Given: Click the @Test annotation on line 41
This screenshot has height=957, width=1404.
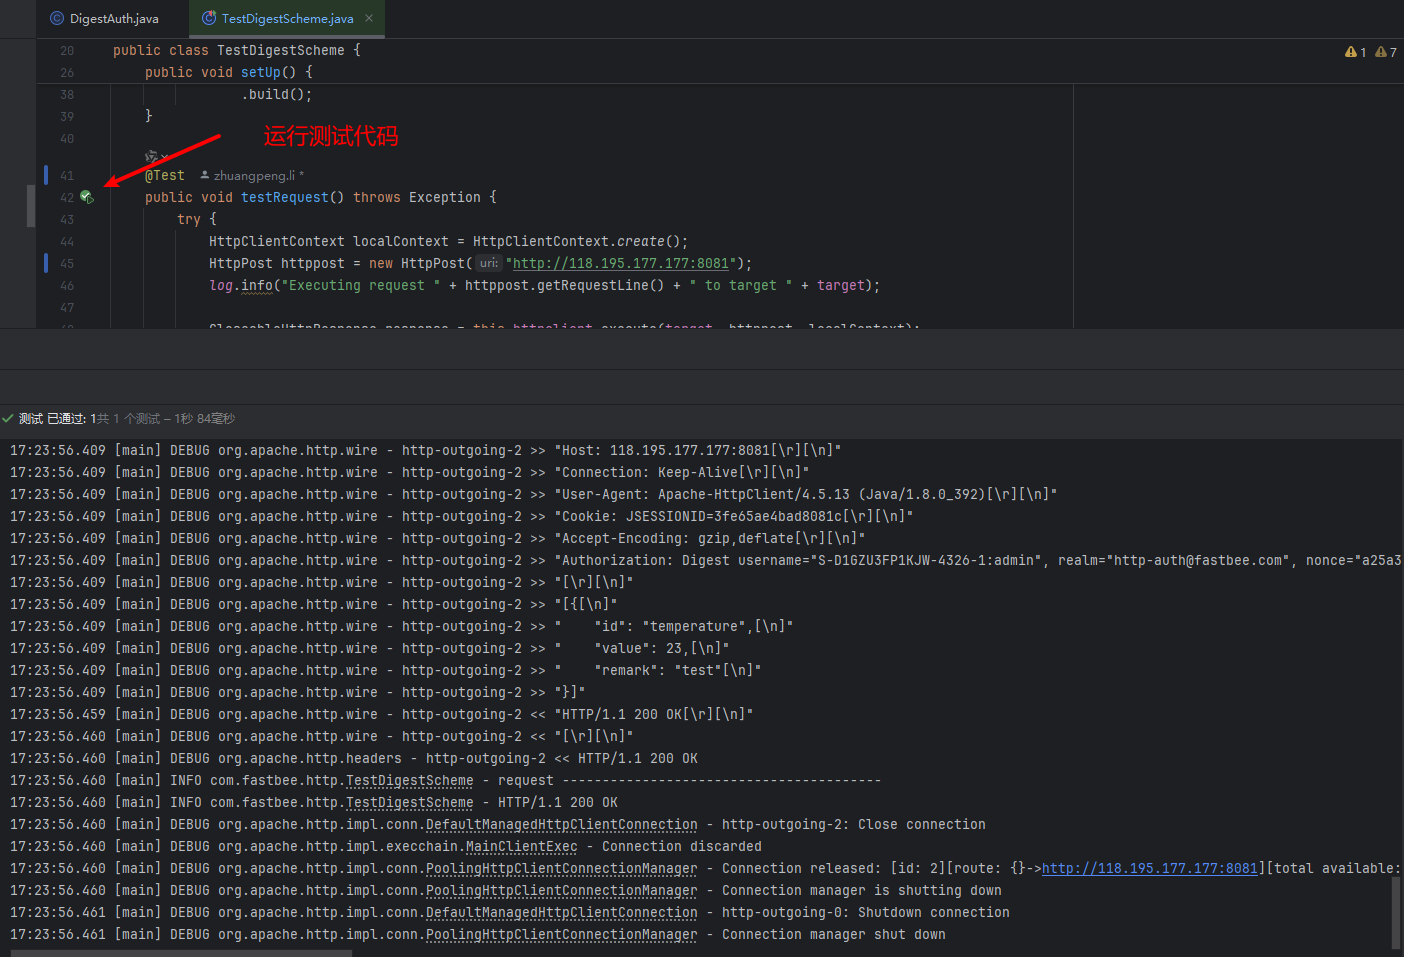Looking at the screenshot, I should tap(165, 175).
